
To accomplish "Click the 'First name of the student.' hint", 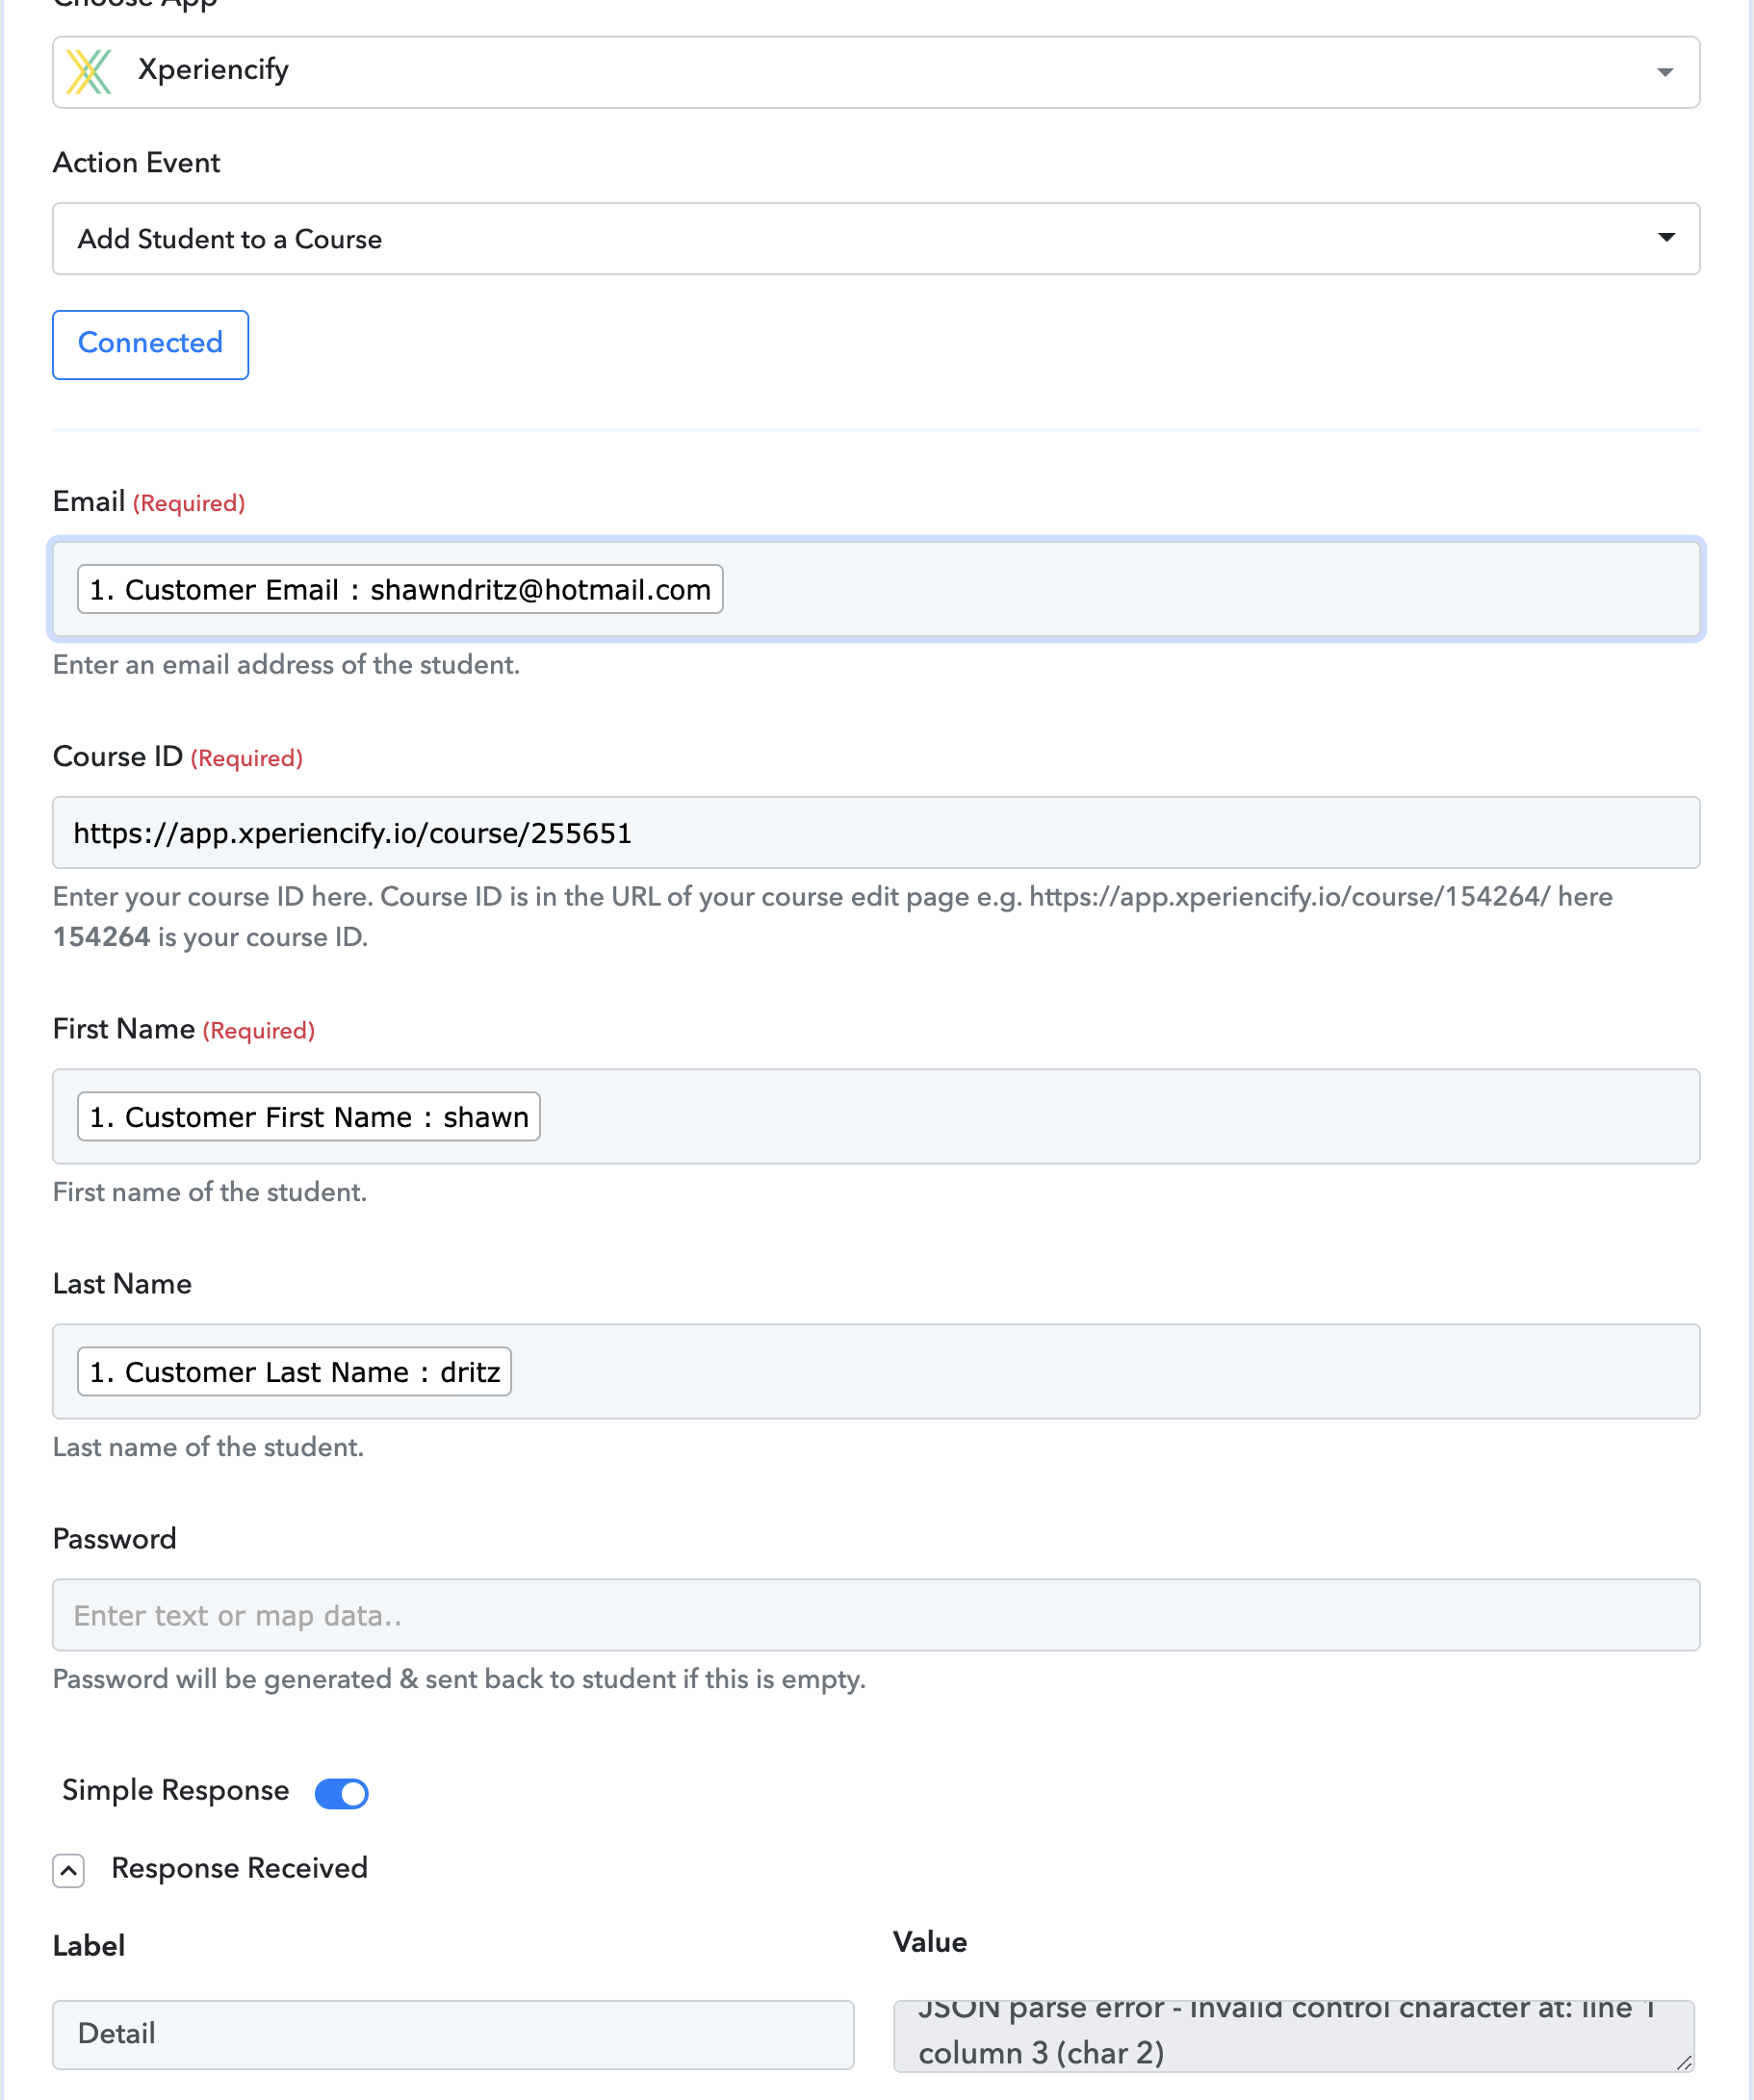I will click(210, 1192).
